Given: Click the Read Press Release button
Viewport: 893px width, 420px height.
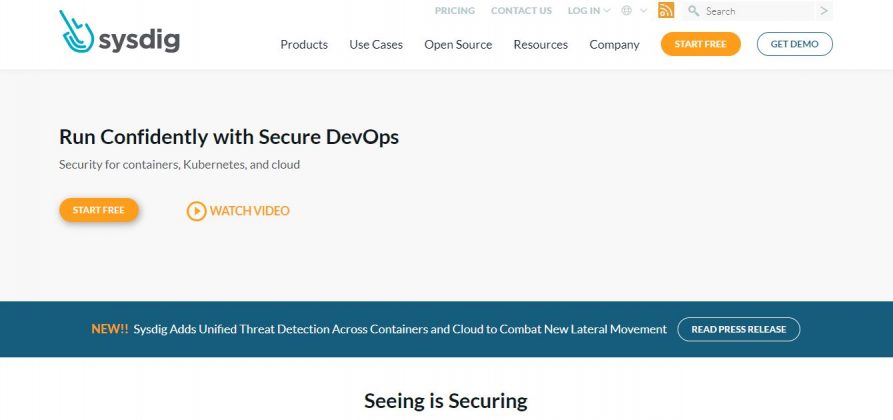Looking at the screenshot, I should click(x=739, y=329).
